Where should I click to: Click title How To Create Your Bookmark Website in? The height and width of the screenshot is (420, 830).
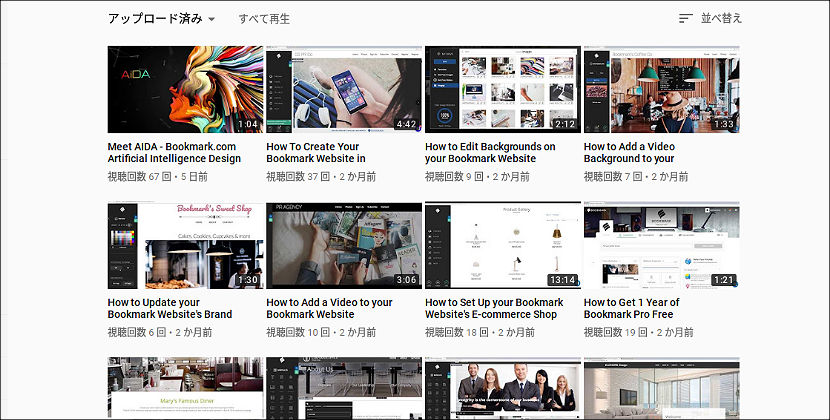316,153
